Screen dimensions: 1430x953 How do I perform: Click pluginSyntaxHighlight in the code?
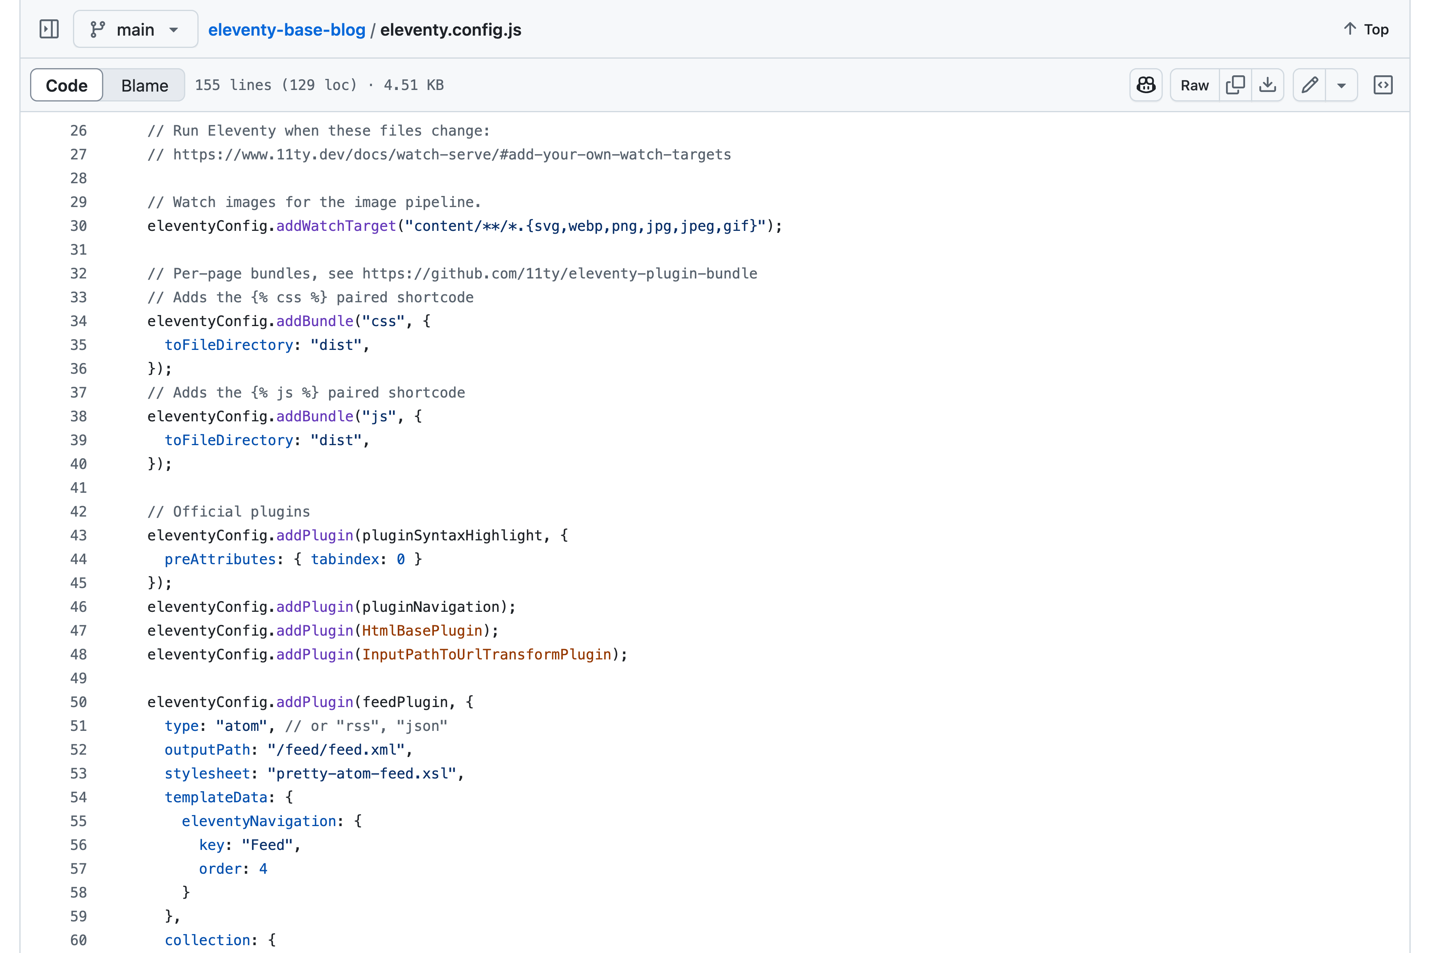pyautogui.click(x=452, y=535)
